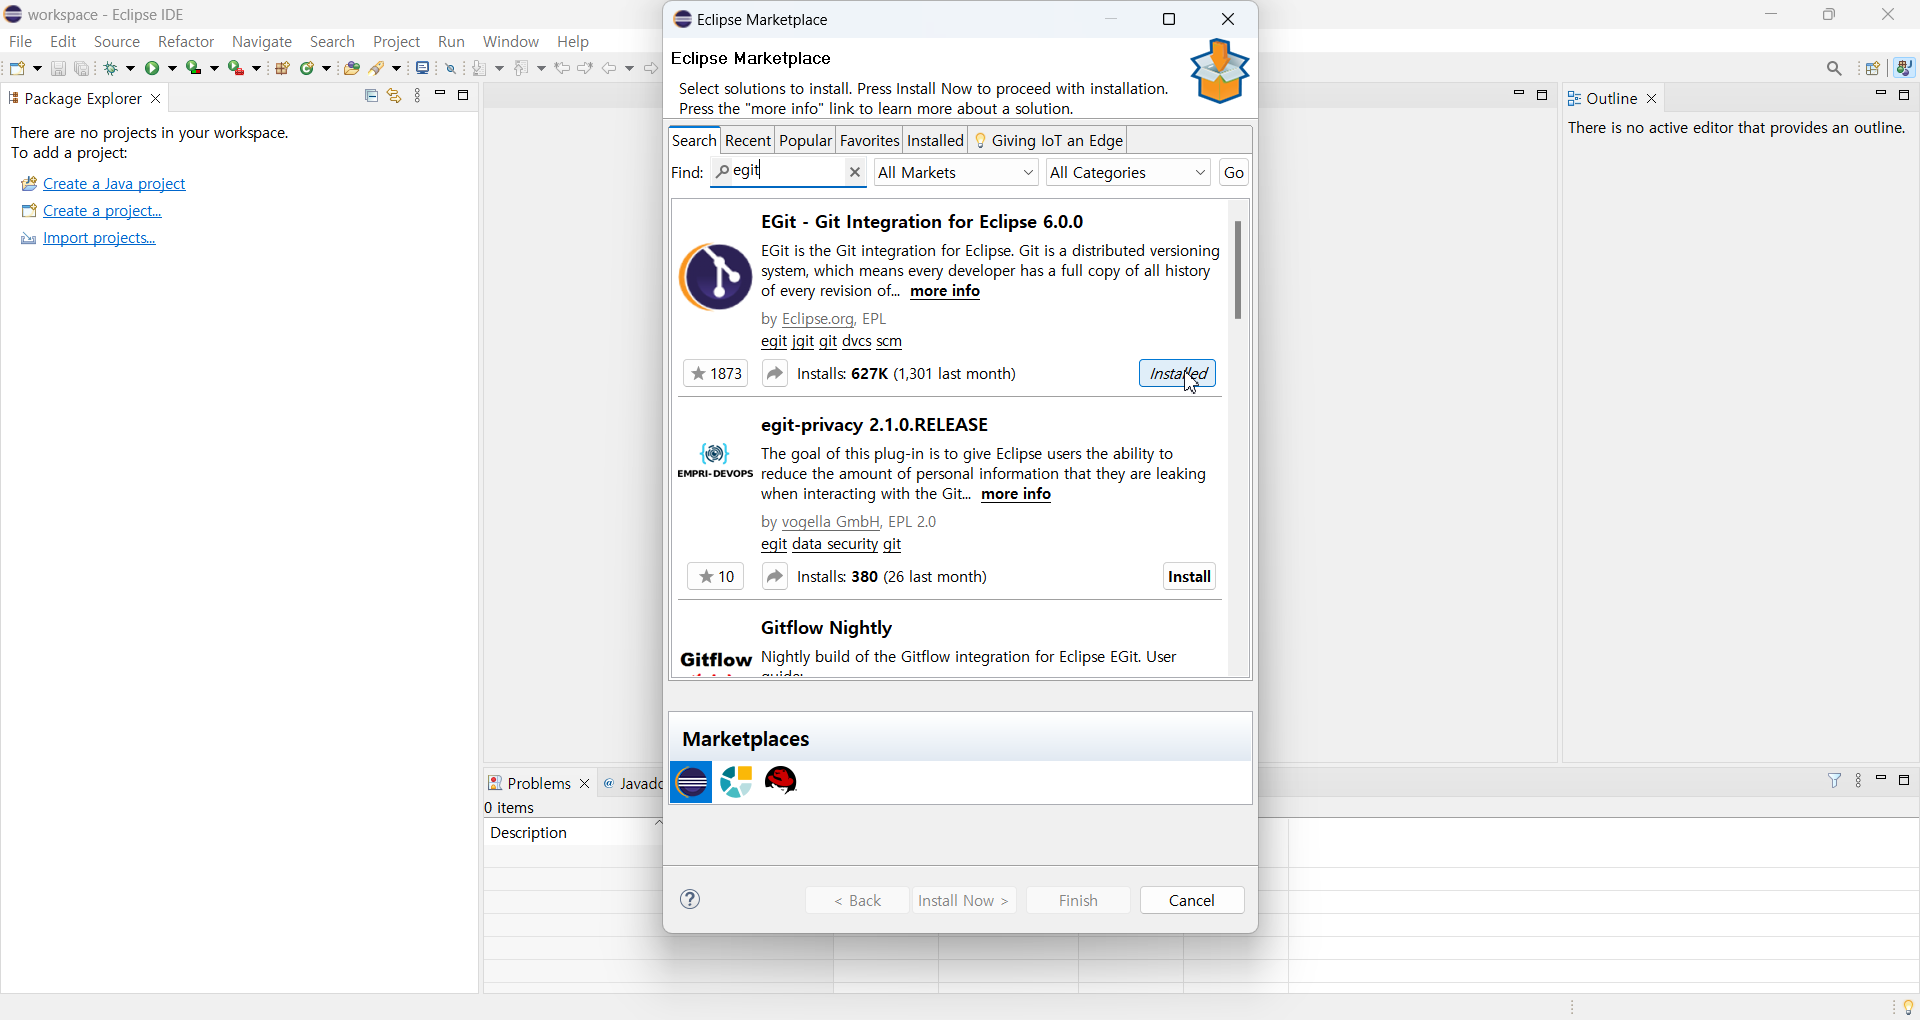The width and height of the screenshot is (1920, 1020).
Task: Click the Open Console monitor icon
Action: click(x=423, y=68)
